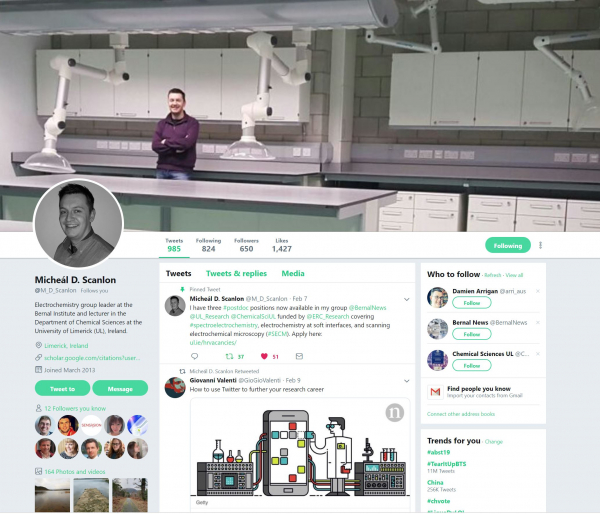The image size is (600, 514).
Task: Expand the pinned tweet options chevron
Action: [406, 299]
